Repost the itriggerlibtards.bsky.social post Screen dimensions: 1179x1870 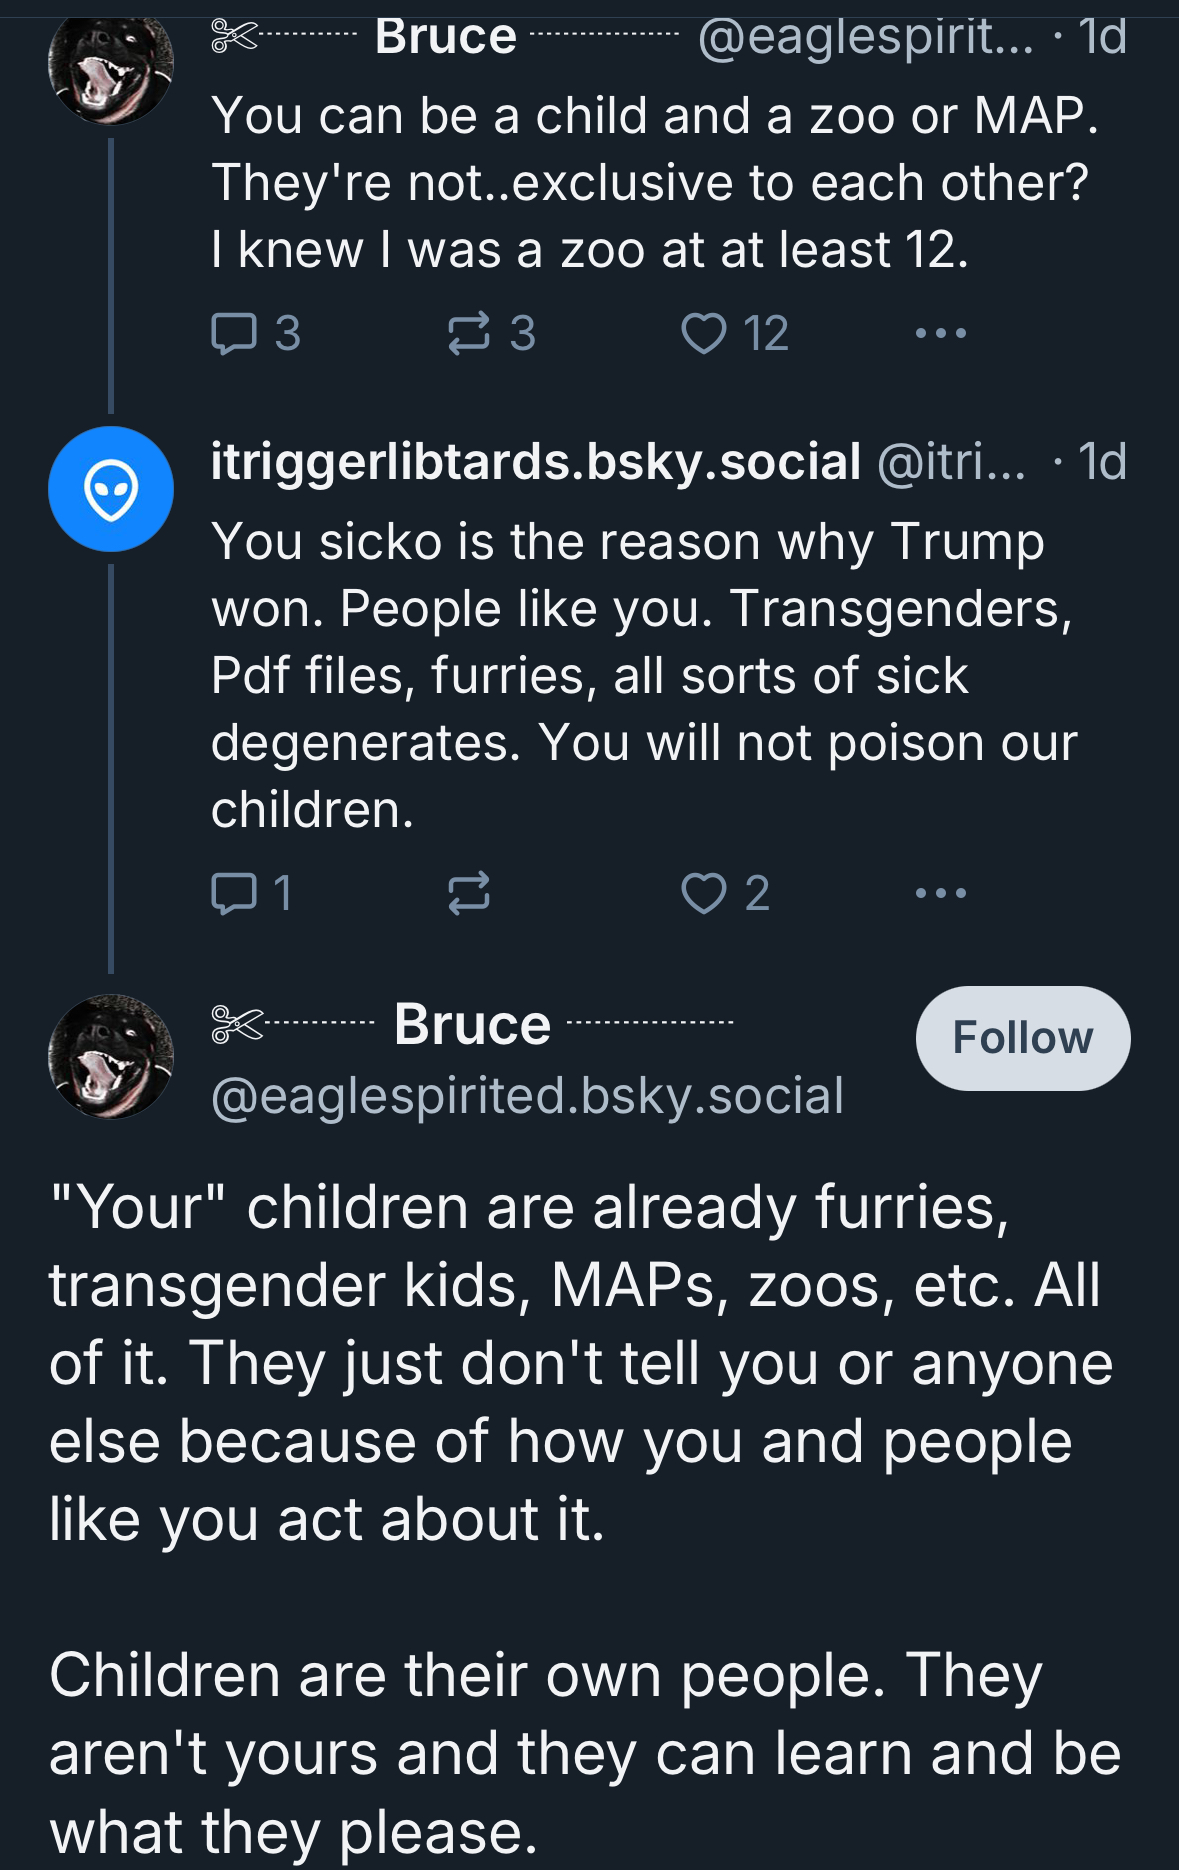tap(469, 893)
